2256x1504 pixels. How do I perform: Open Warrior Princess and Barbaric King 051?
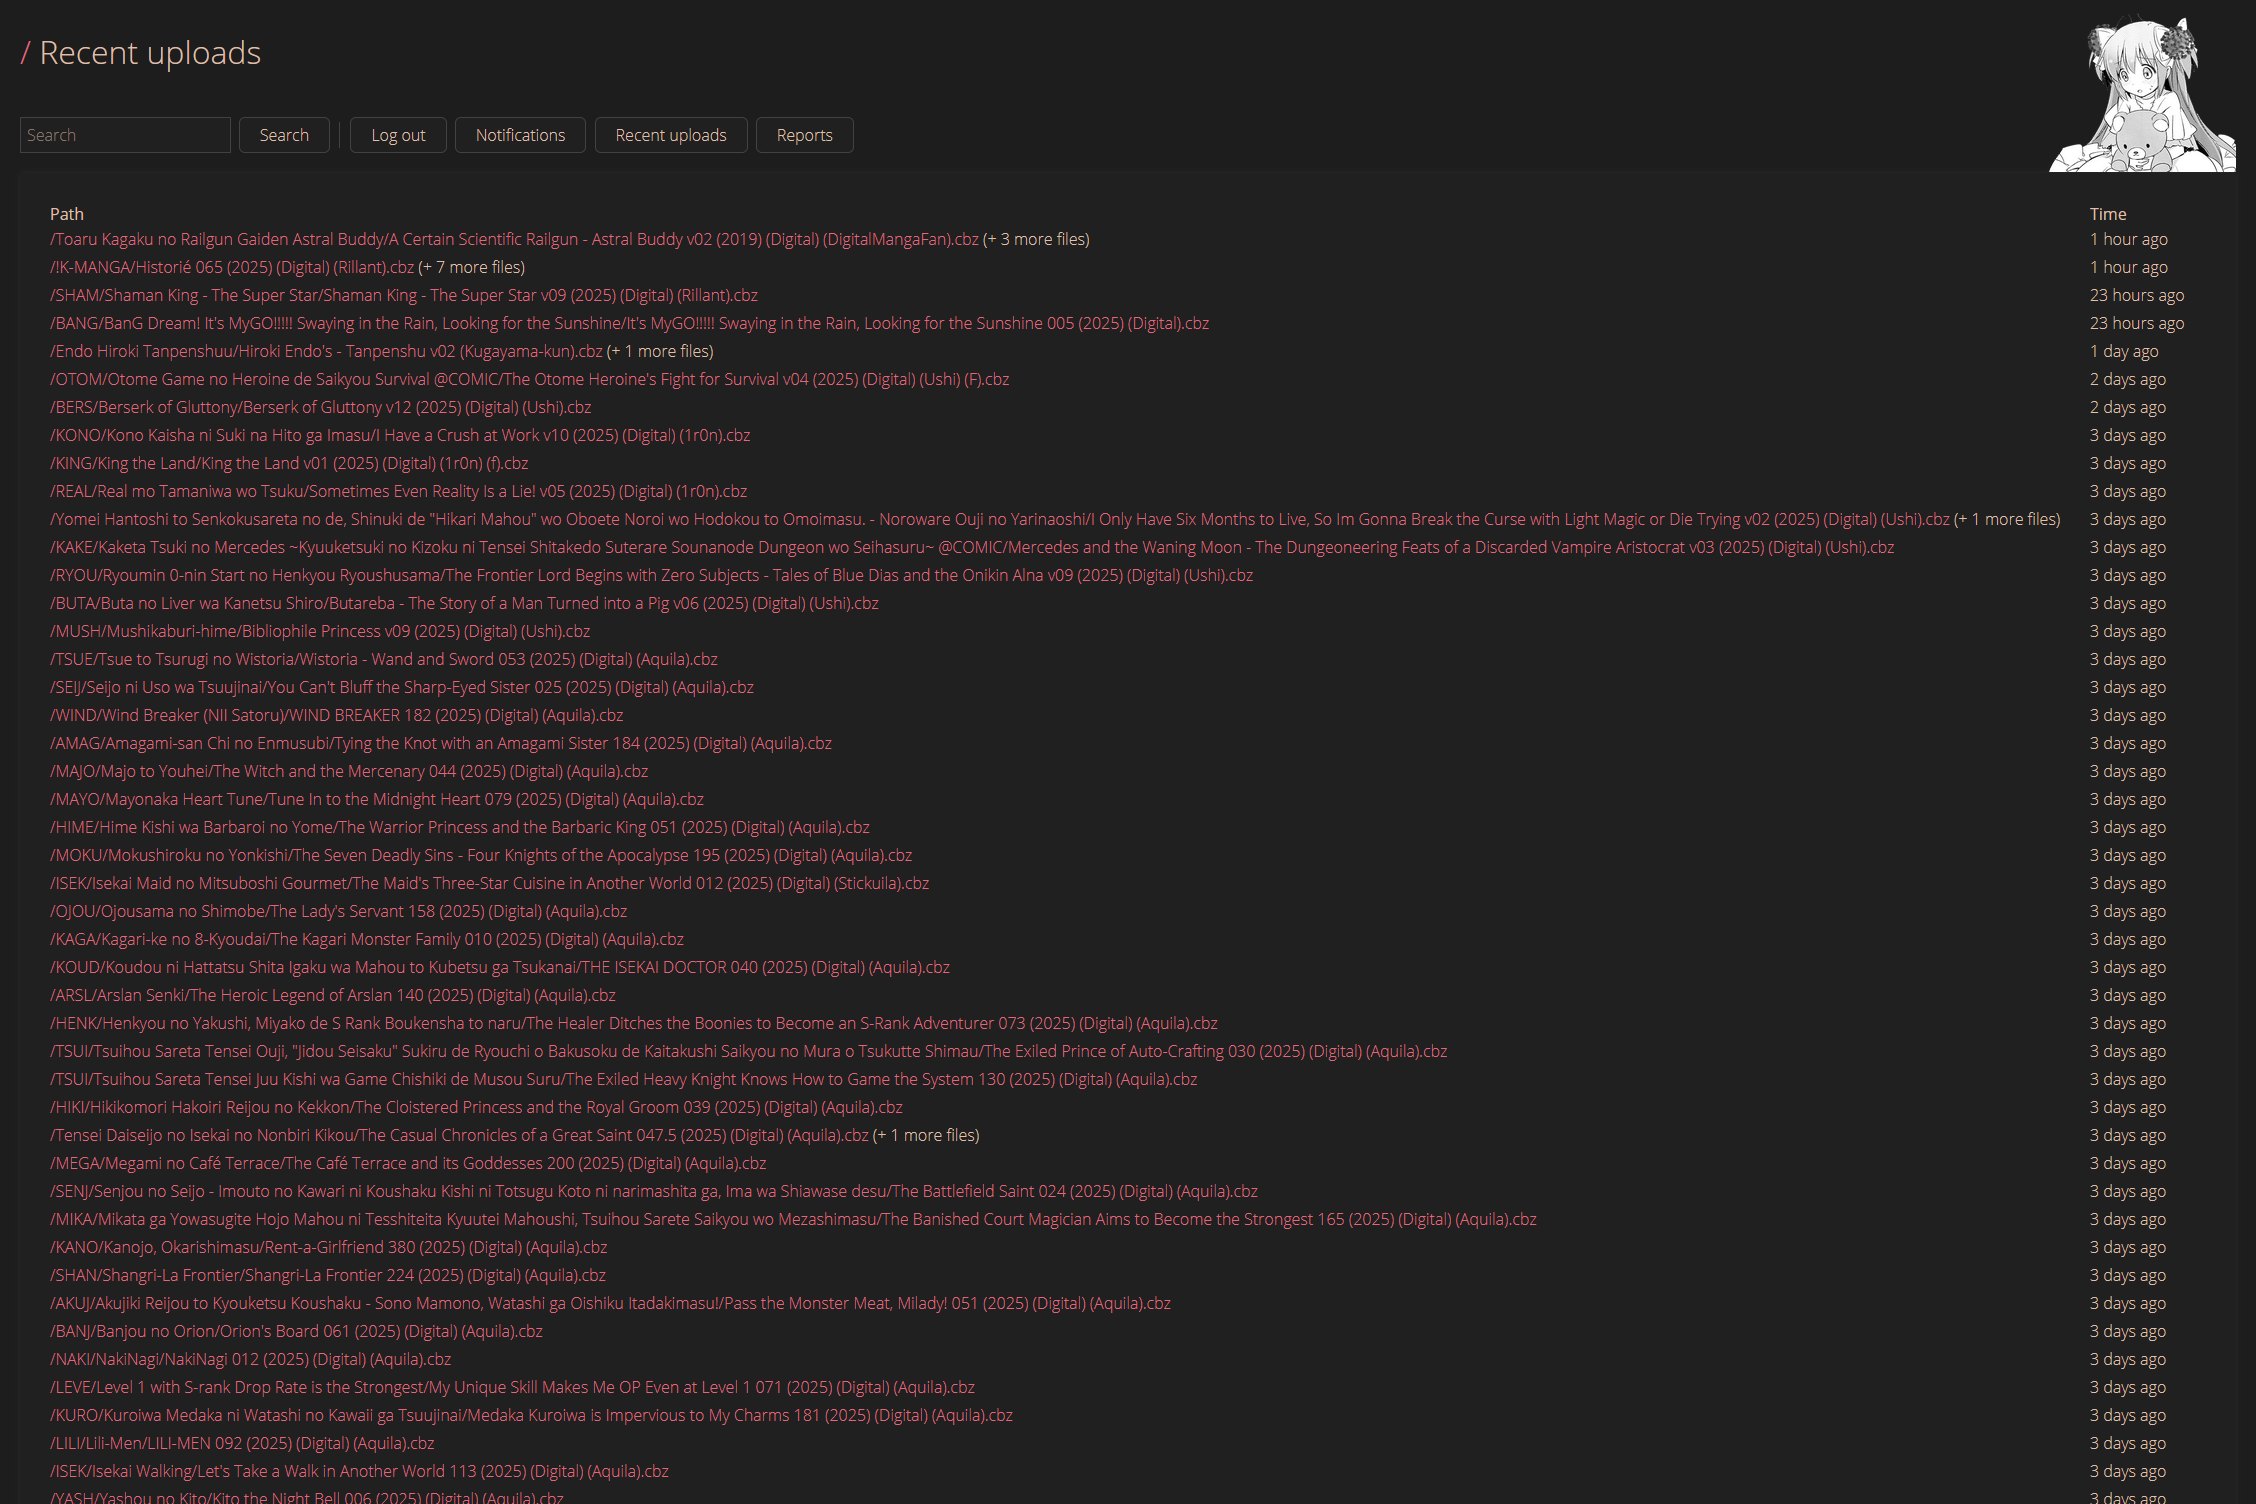[460, 827]
